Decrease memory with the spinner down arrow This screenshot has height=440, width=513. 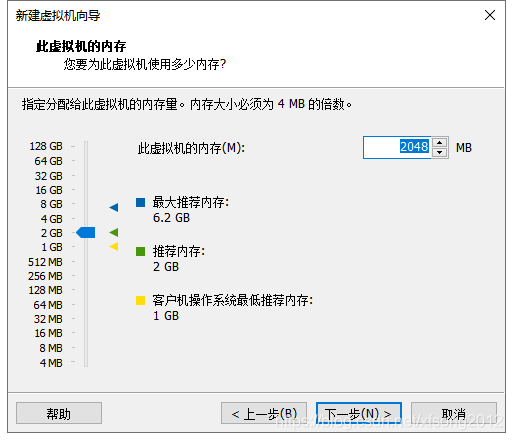point(440,152)
